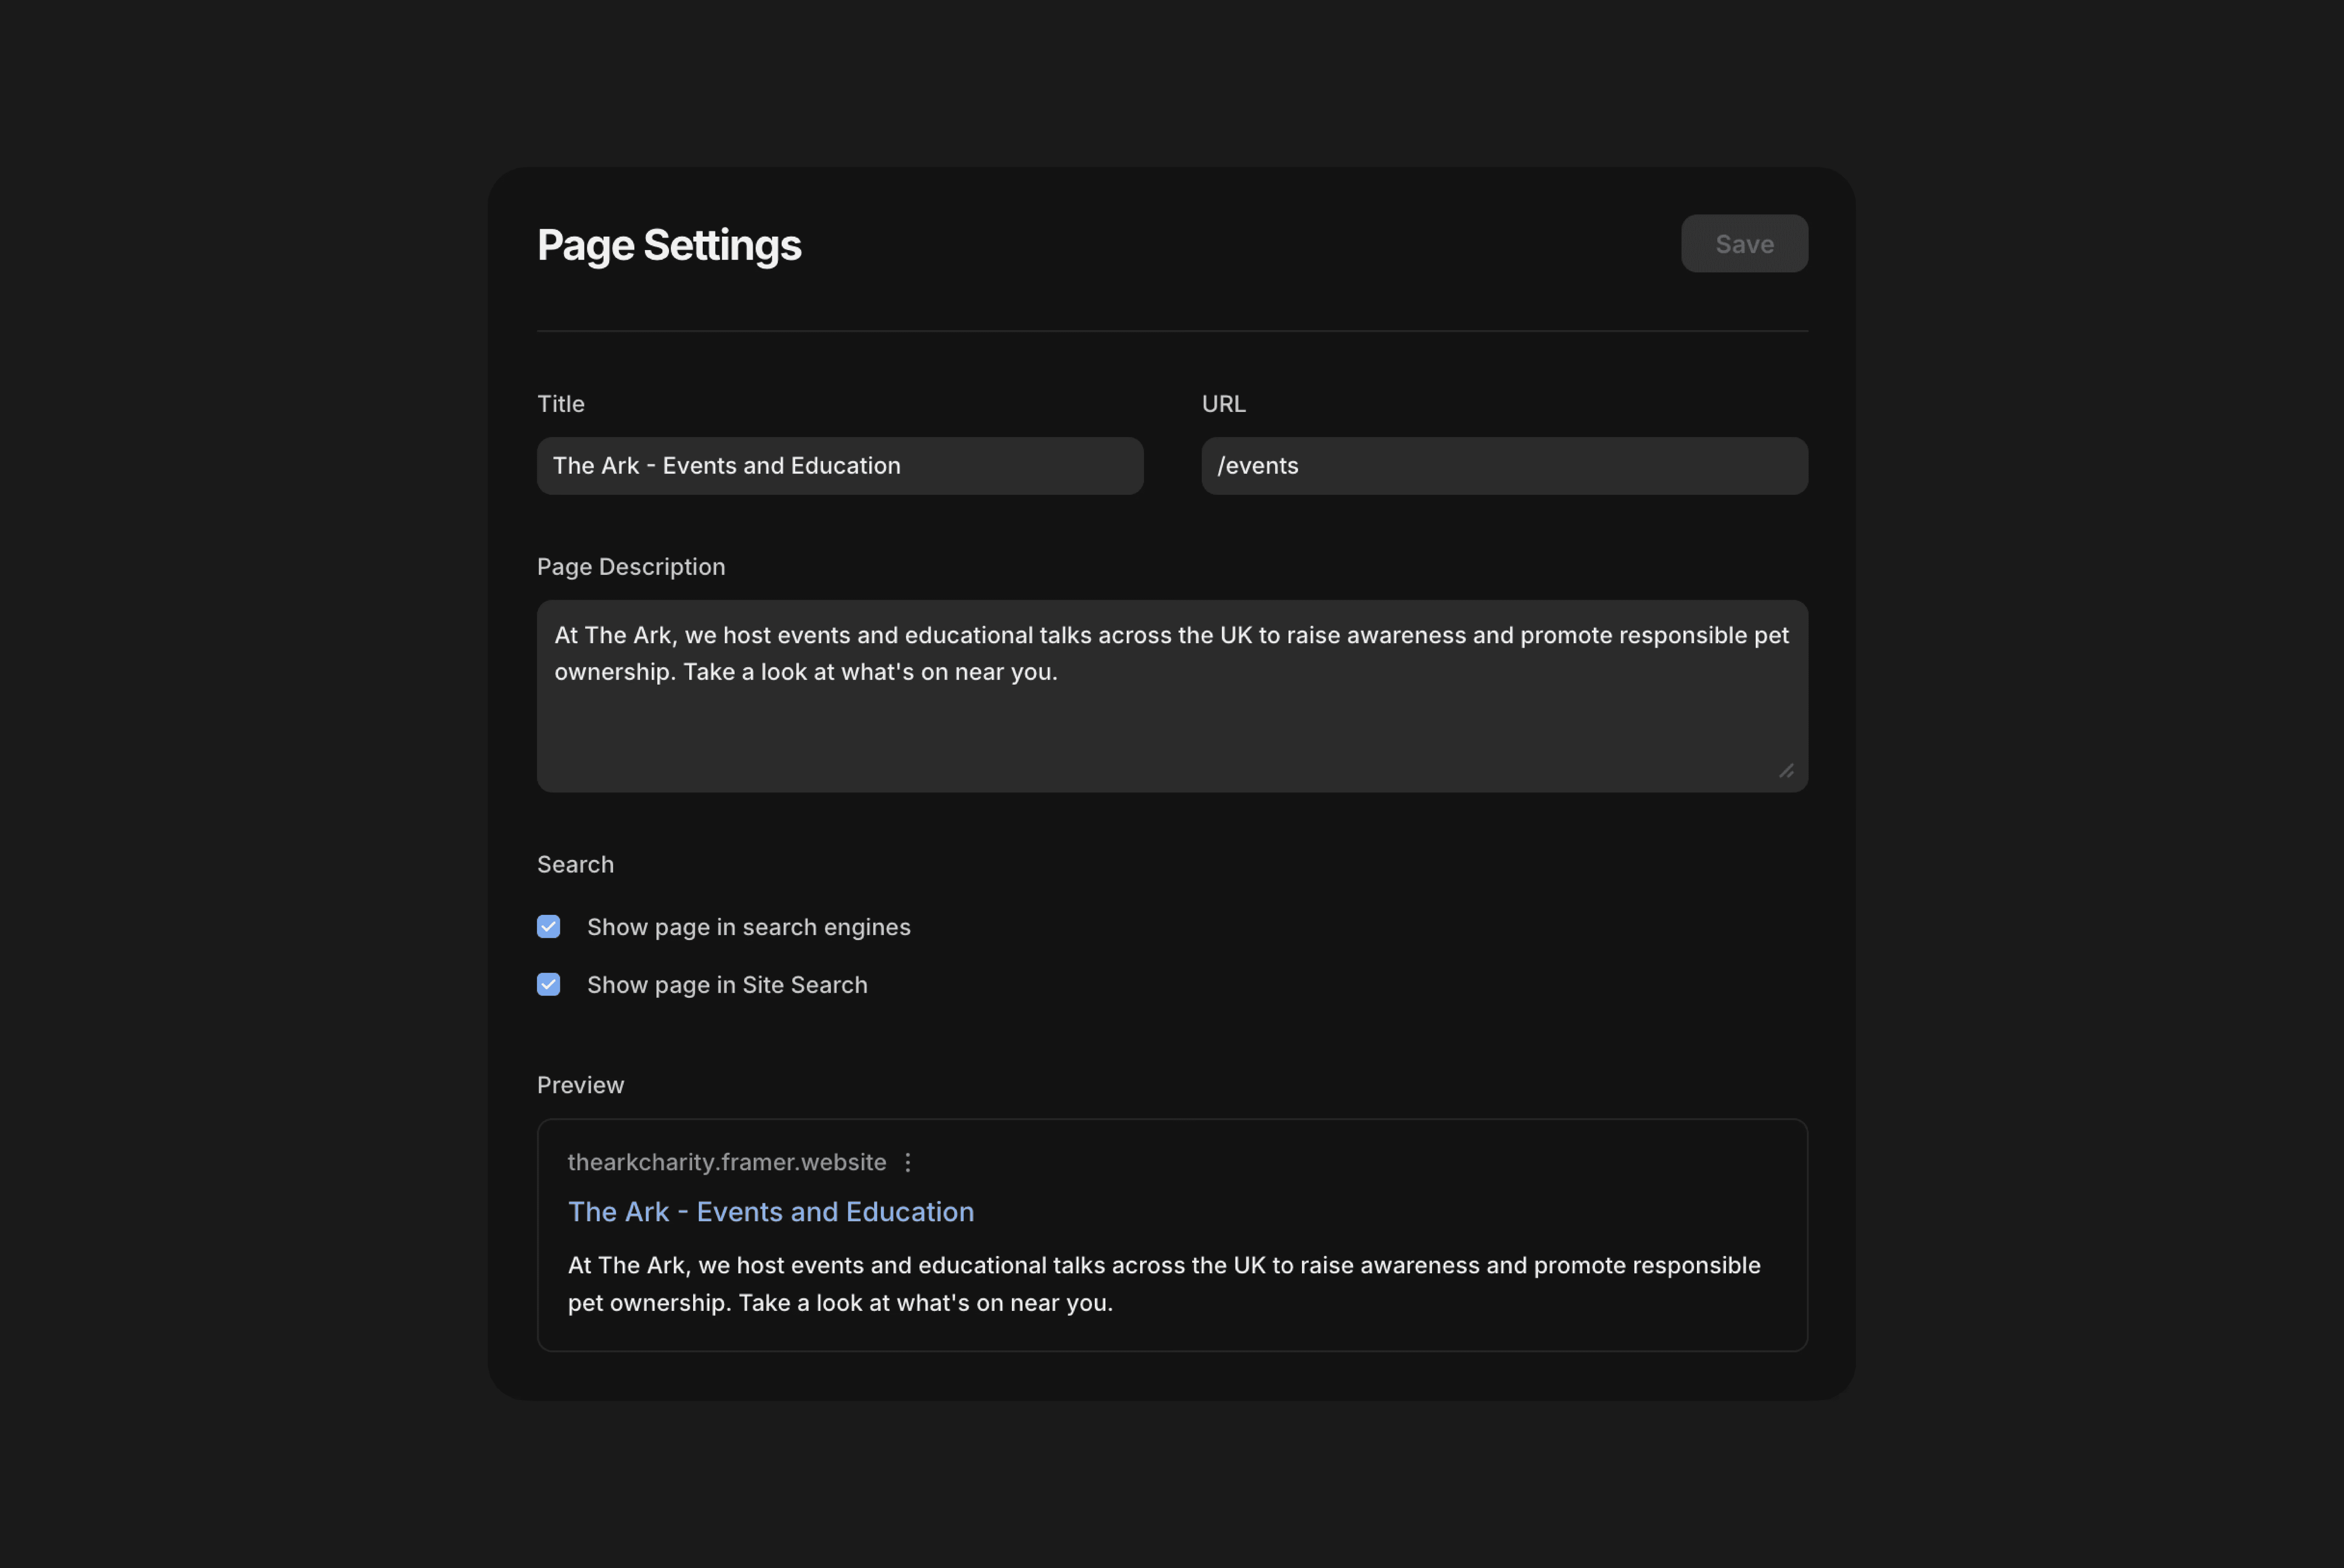2344x1568 pixels.
Task: Focus the URL field containing /events
Action: tap(1503, 466)
